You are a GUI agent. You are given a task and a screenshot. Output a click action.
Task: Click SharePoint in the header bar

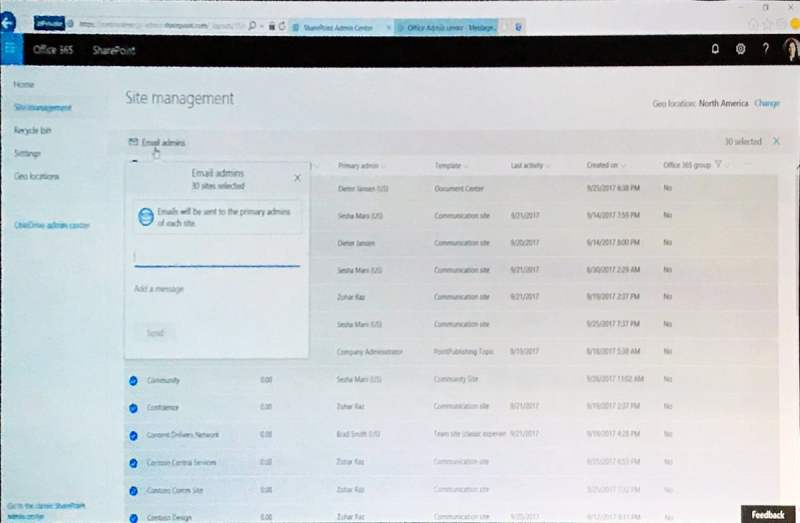point(114,50)
